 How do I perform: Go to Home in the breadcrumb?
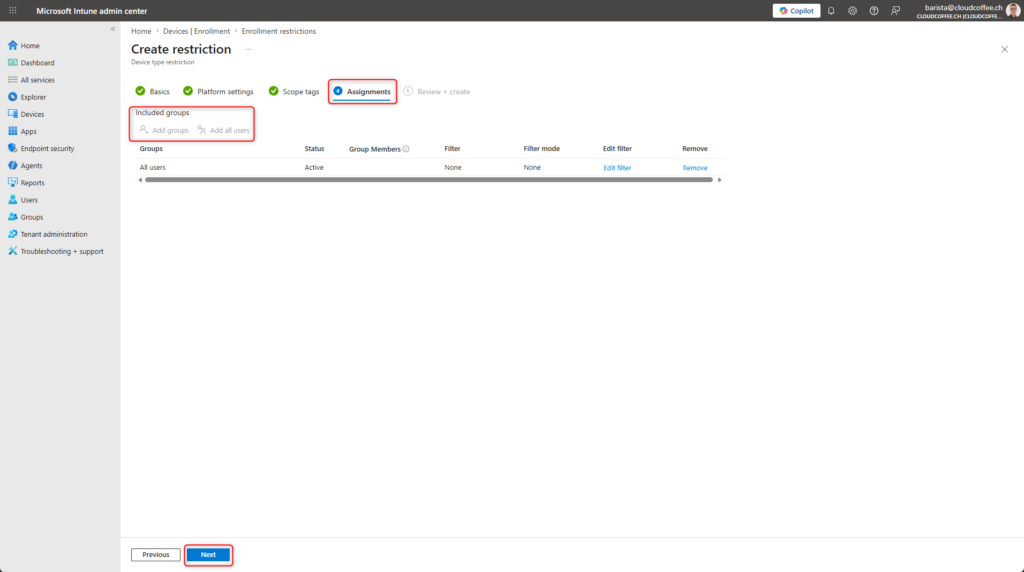tap(141, 31)
